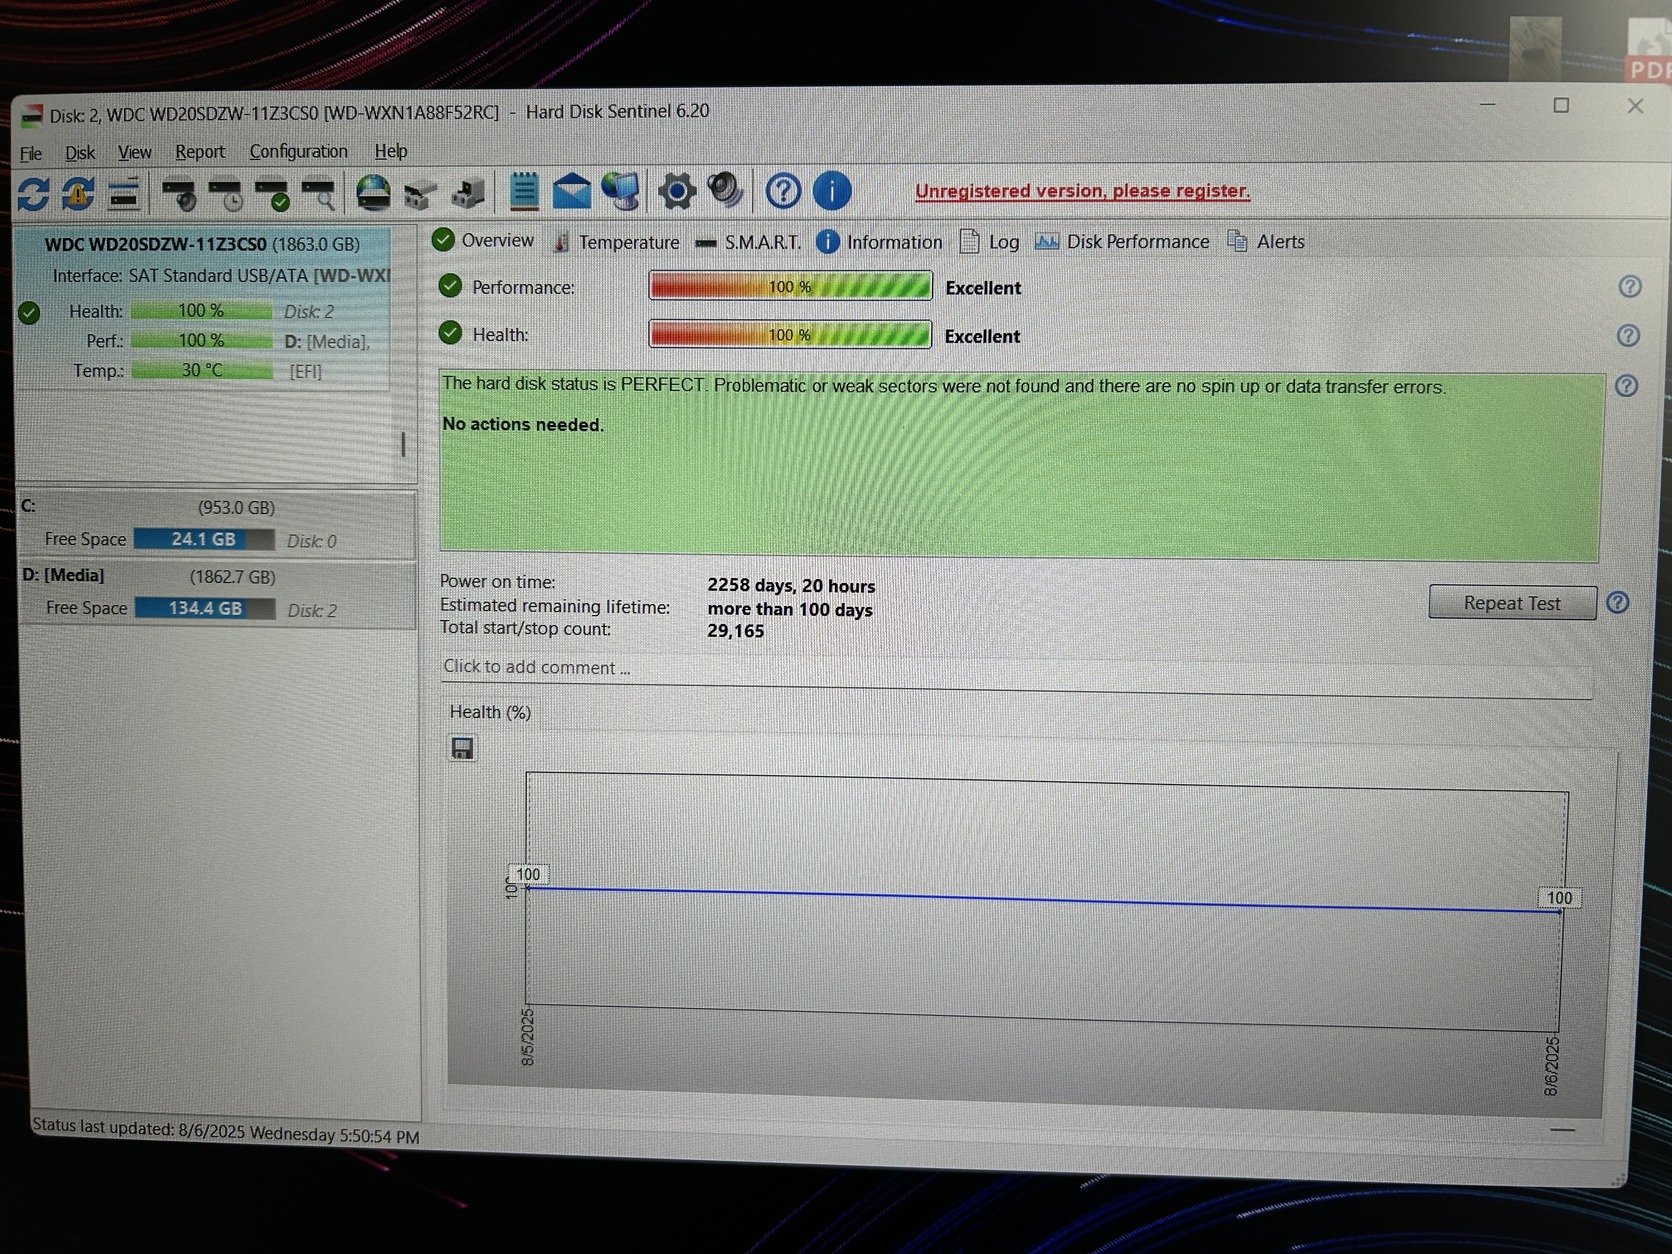Open the View menu
This screenshot has height=1254, width=1672.
[135, 152]
